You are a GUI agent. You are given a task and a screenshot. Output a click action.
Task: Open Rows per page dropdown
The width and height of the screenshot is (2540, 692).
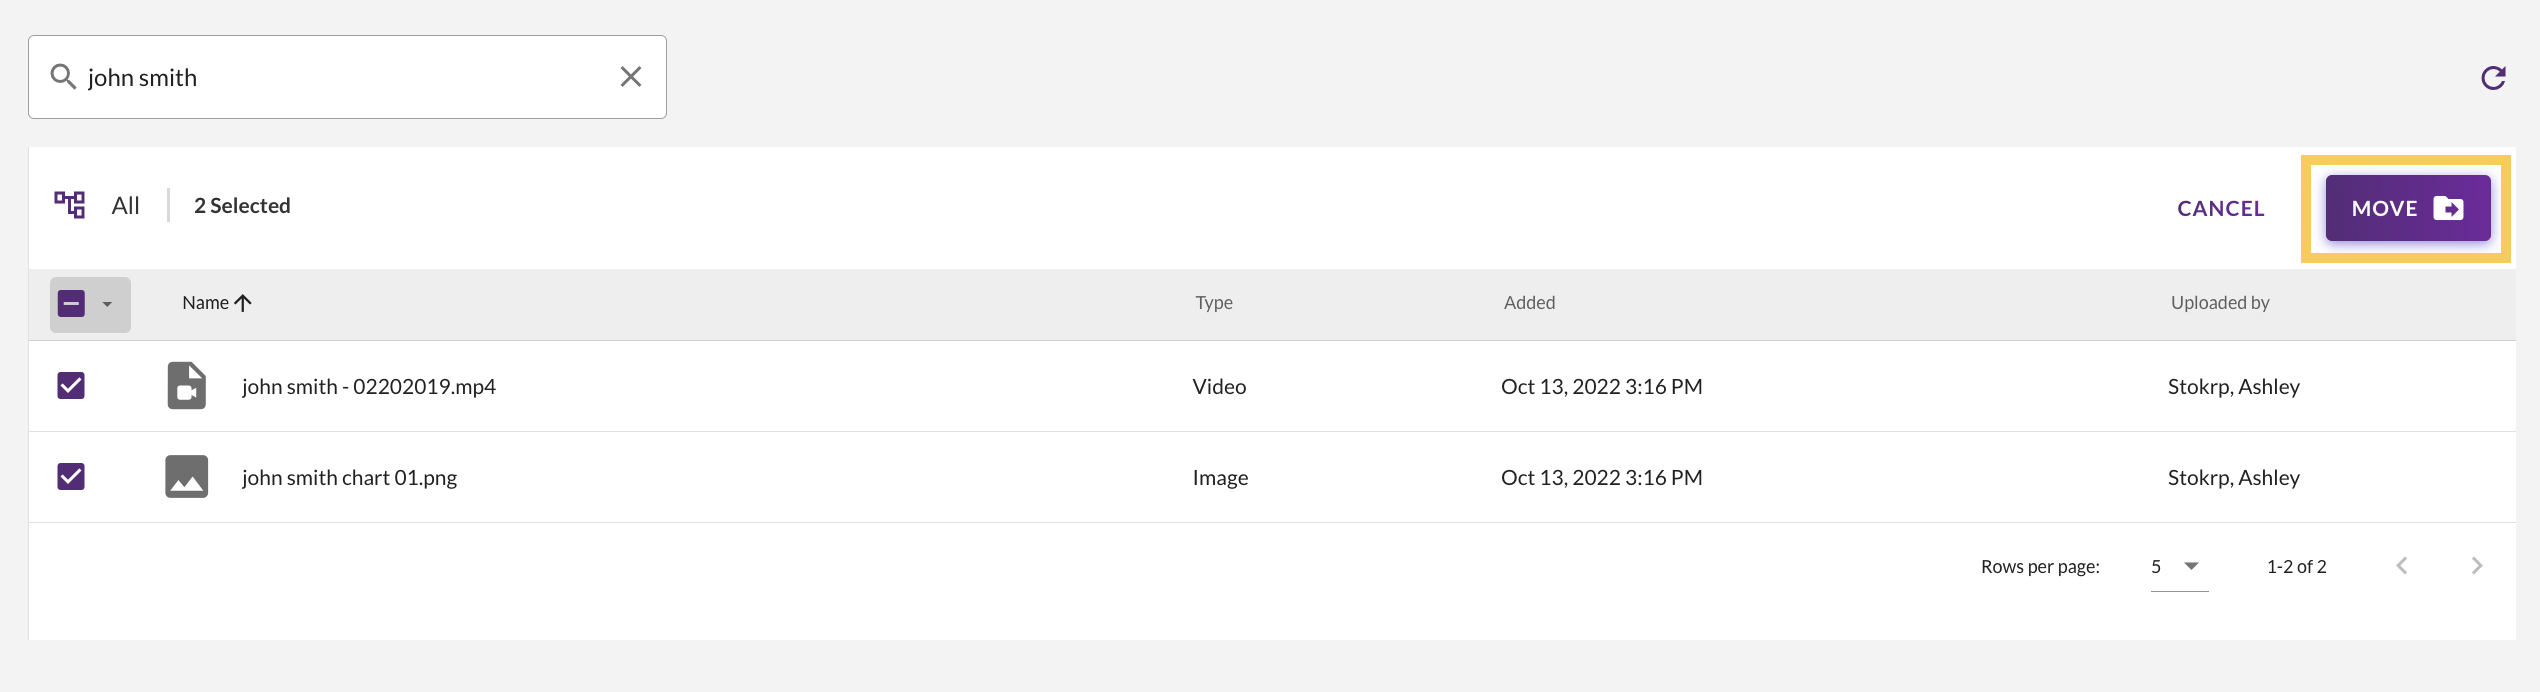coord(2179,567)
